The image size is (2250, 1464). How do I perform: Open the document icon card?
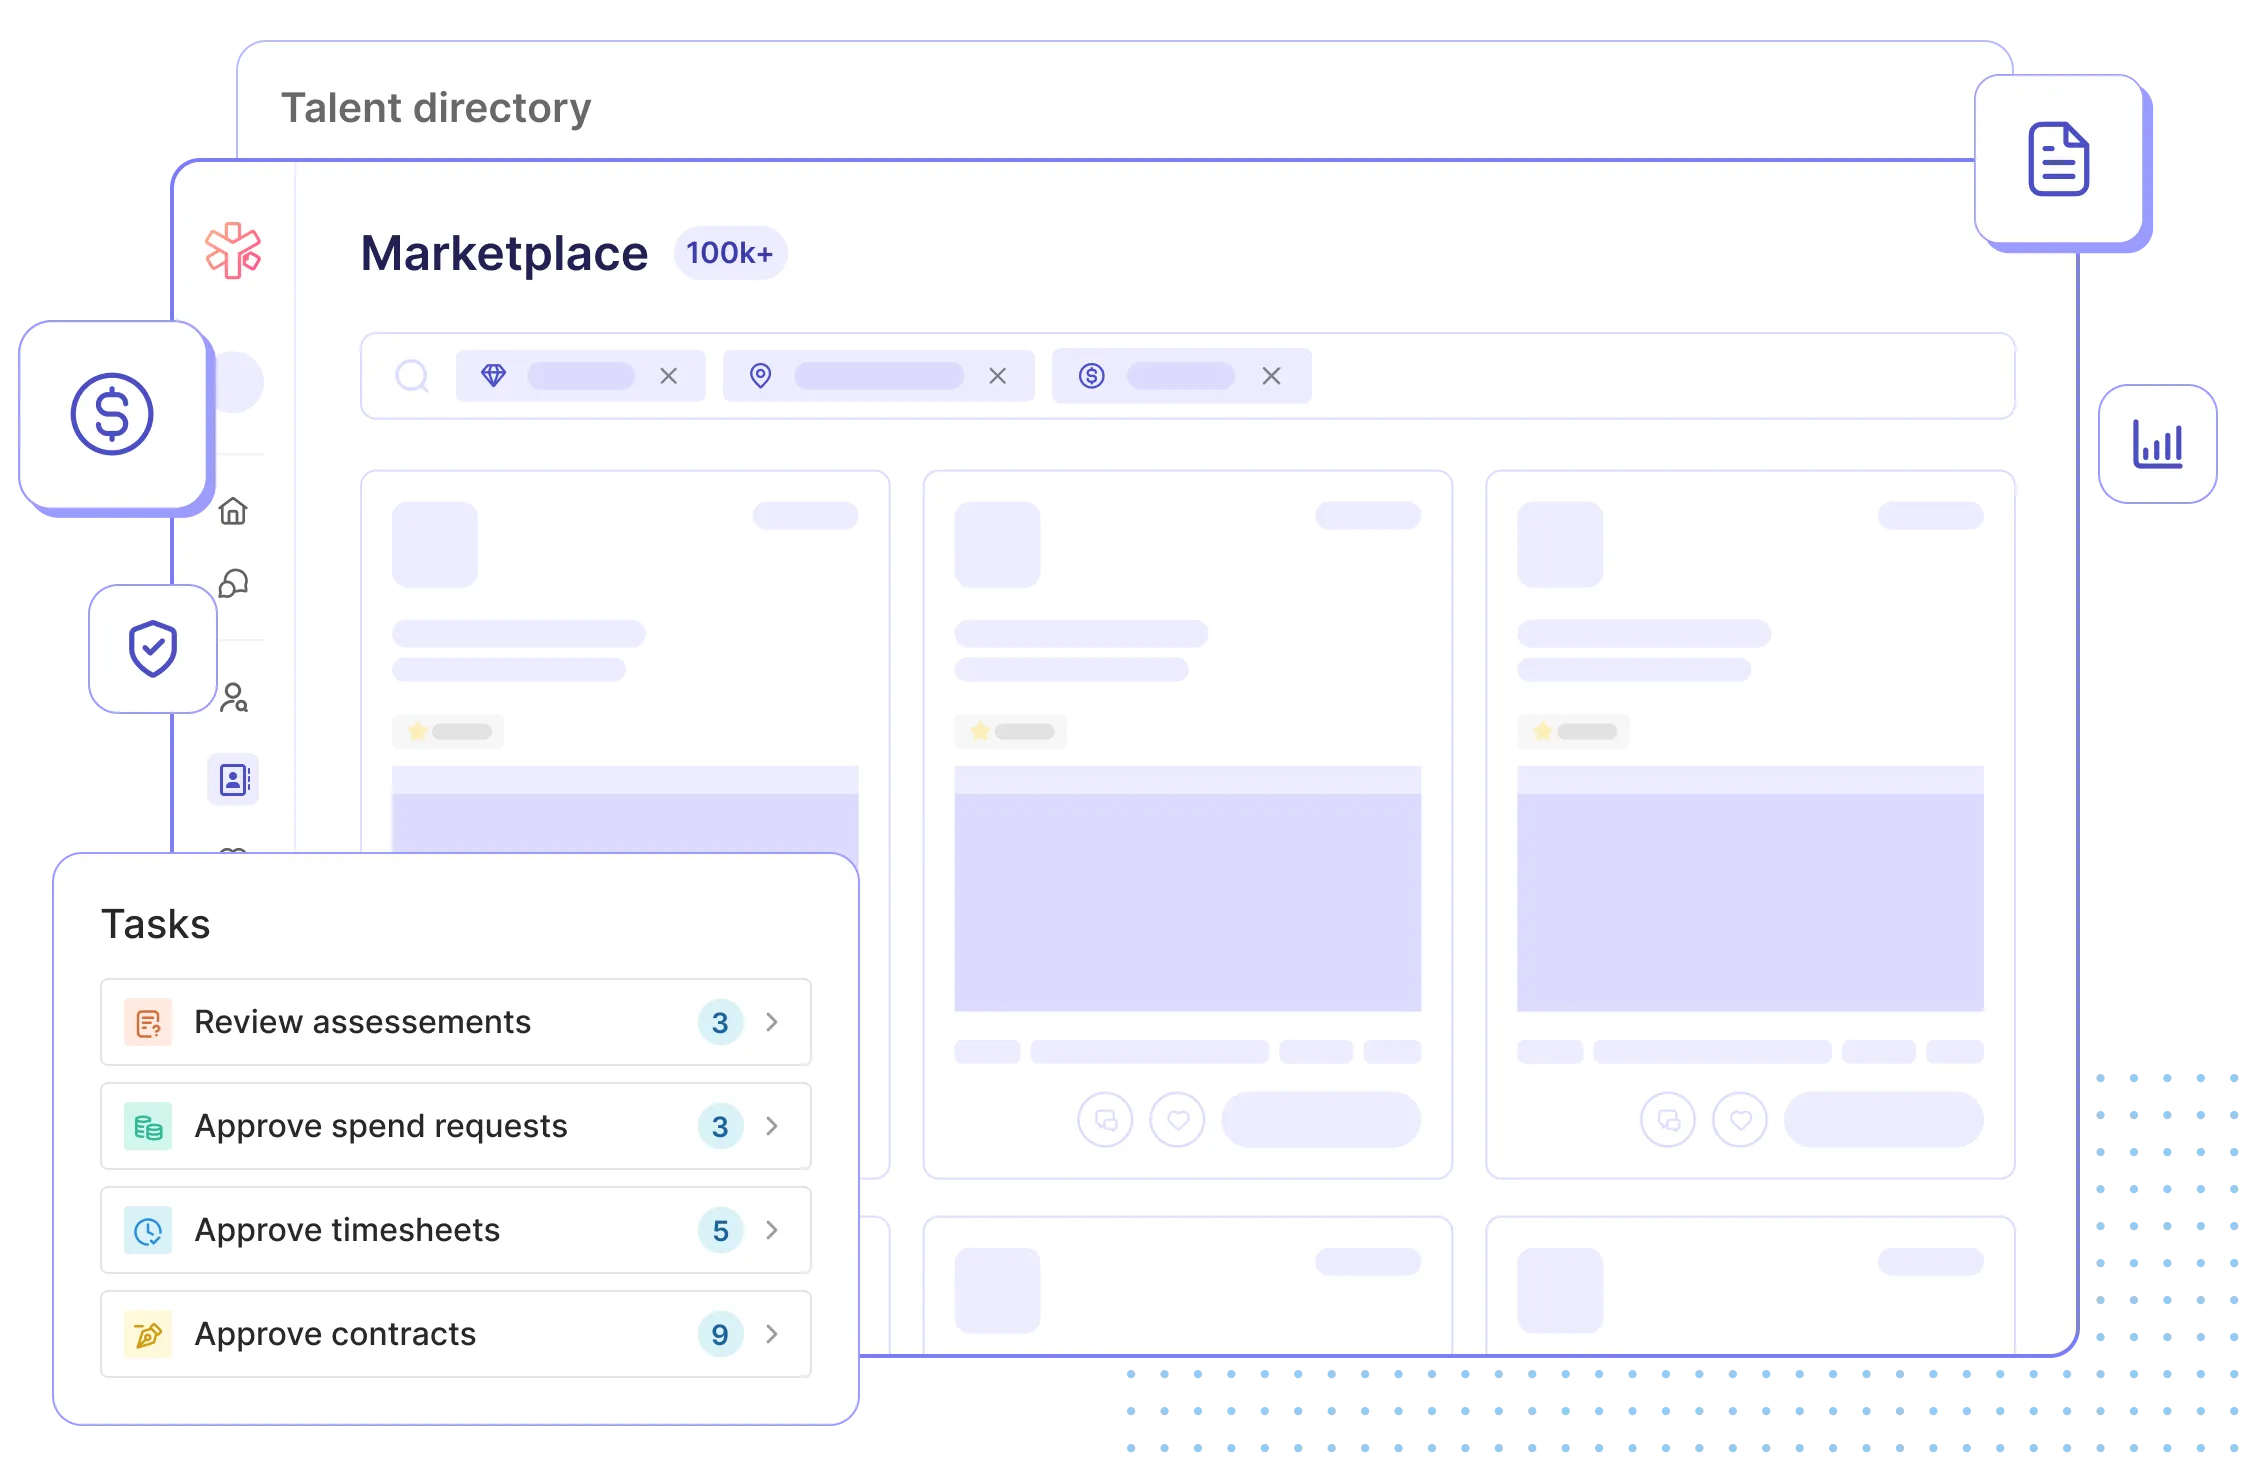pos(2058,159)
